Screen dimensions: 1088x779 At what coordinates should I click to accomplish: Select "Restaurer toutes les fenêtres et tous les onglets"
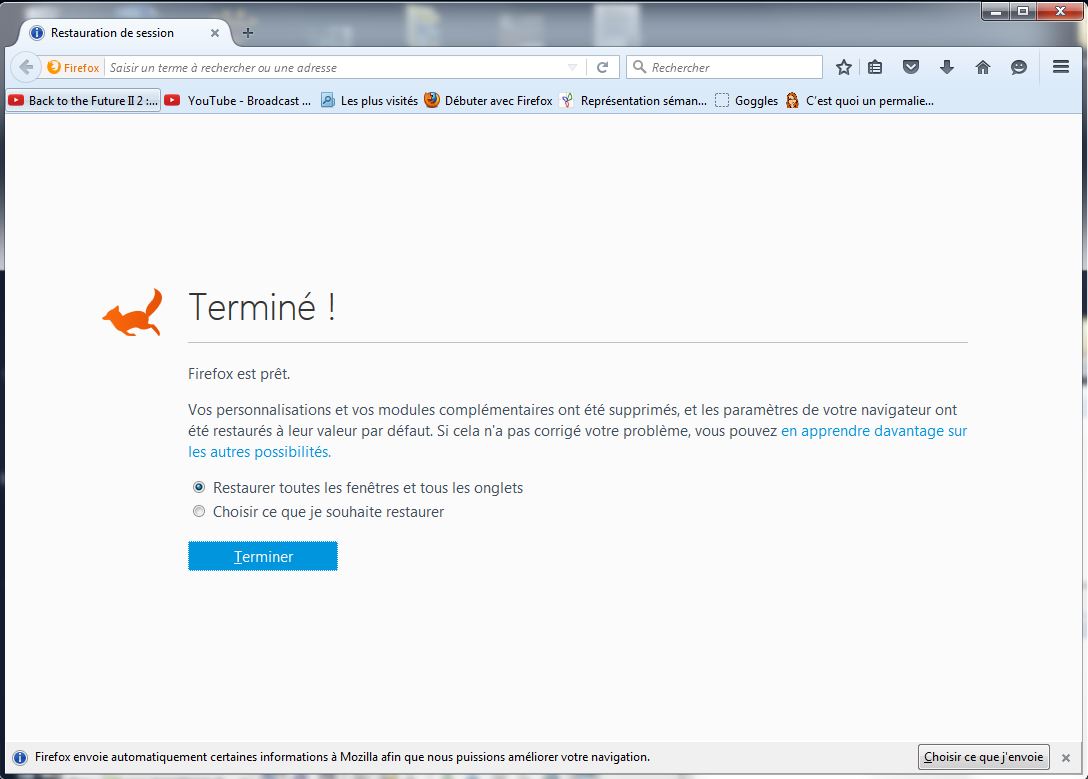(x=199, y=488)
